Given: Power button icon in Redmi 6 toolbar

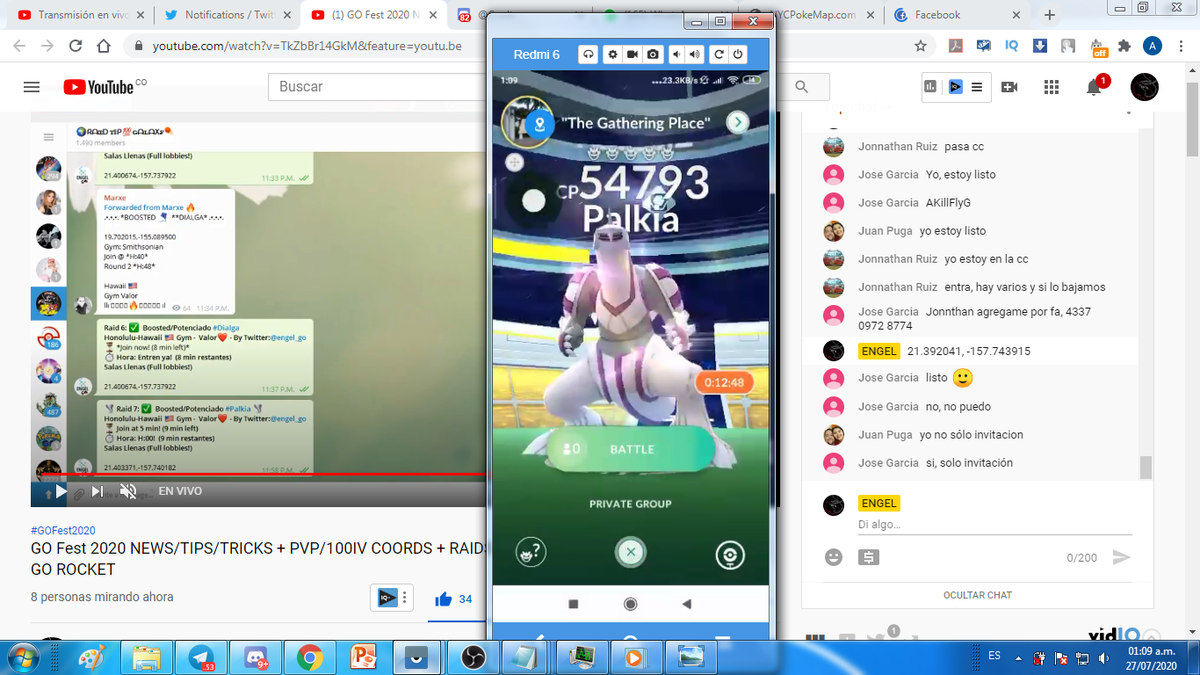Looking at the screenshot, I should coord(737,54).
